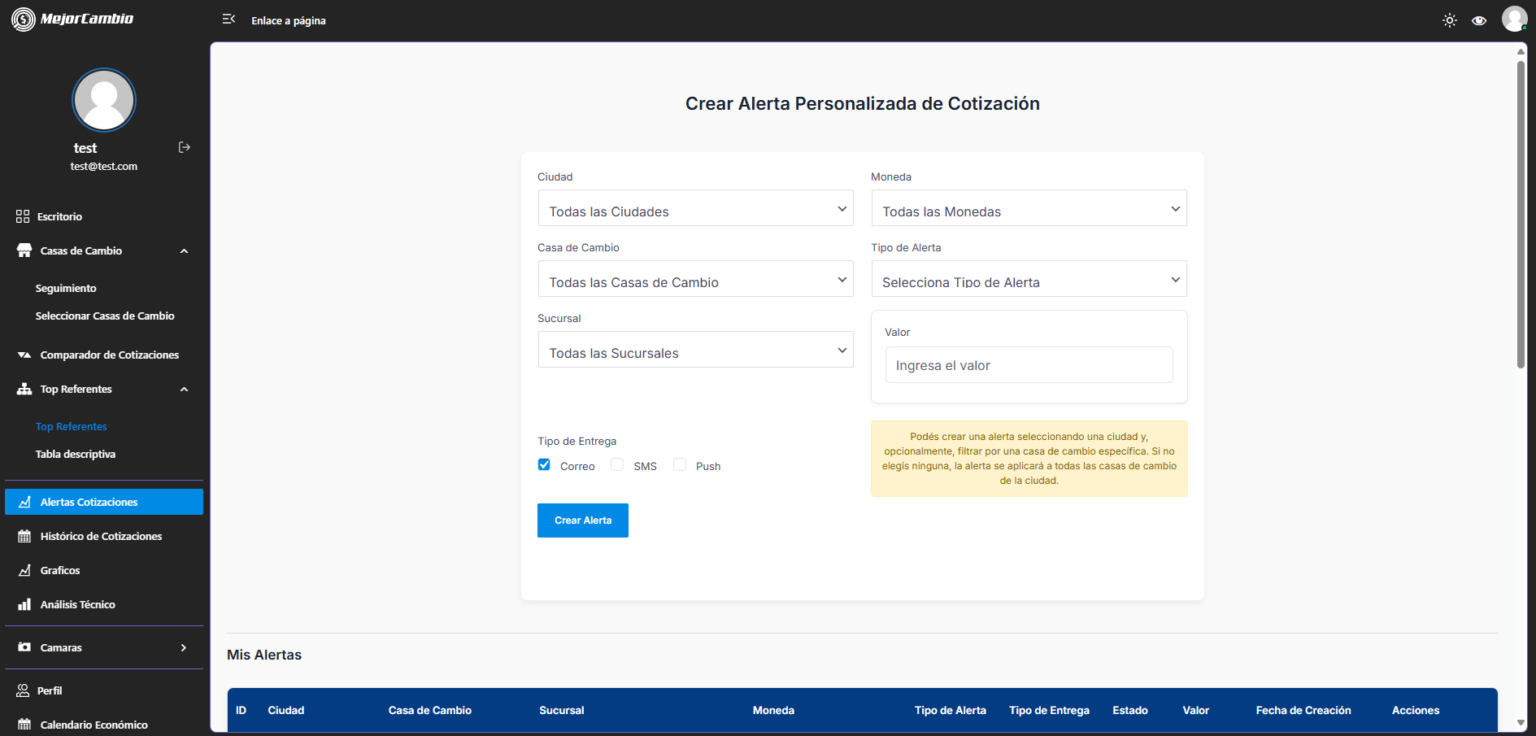Click the Valor column header in table
This screenshot has height=736, width=1536.
[1196, 710]
